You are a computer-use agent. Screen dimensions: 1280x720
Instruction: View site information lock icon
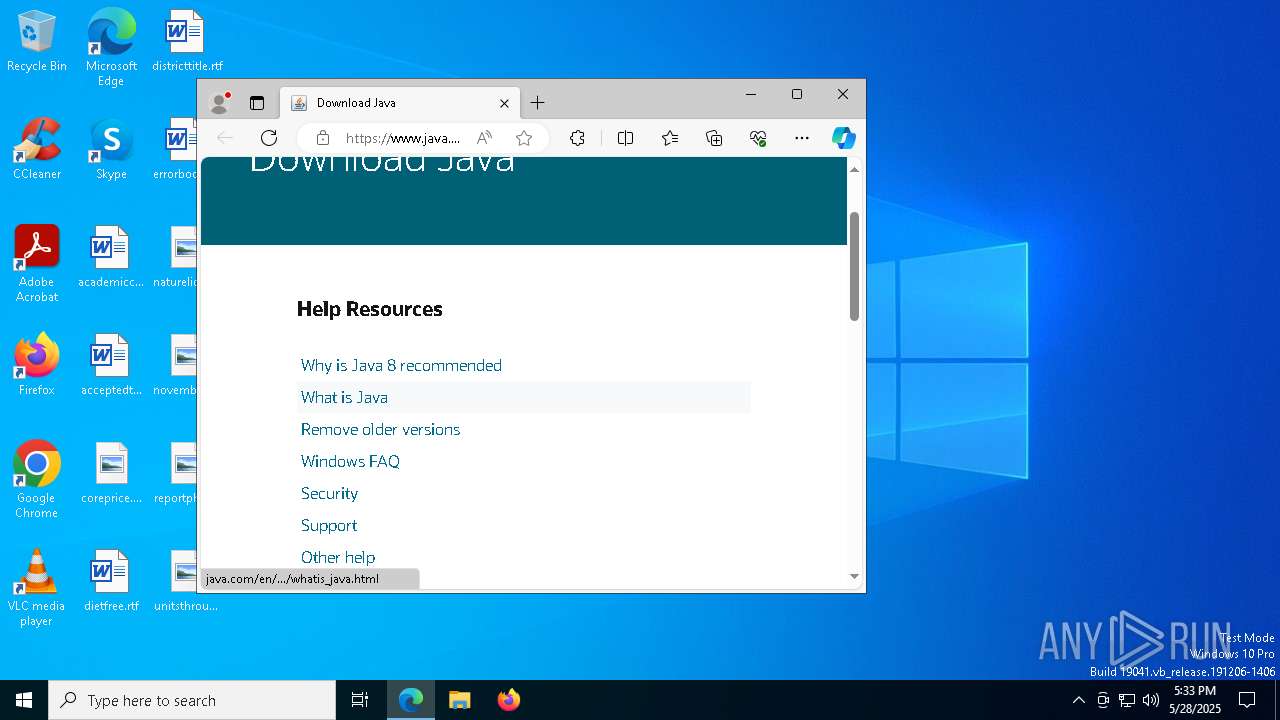[322, 138]
